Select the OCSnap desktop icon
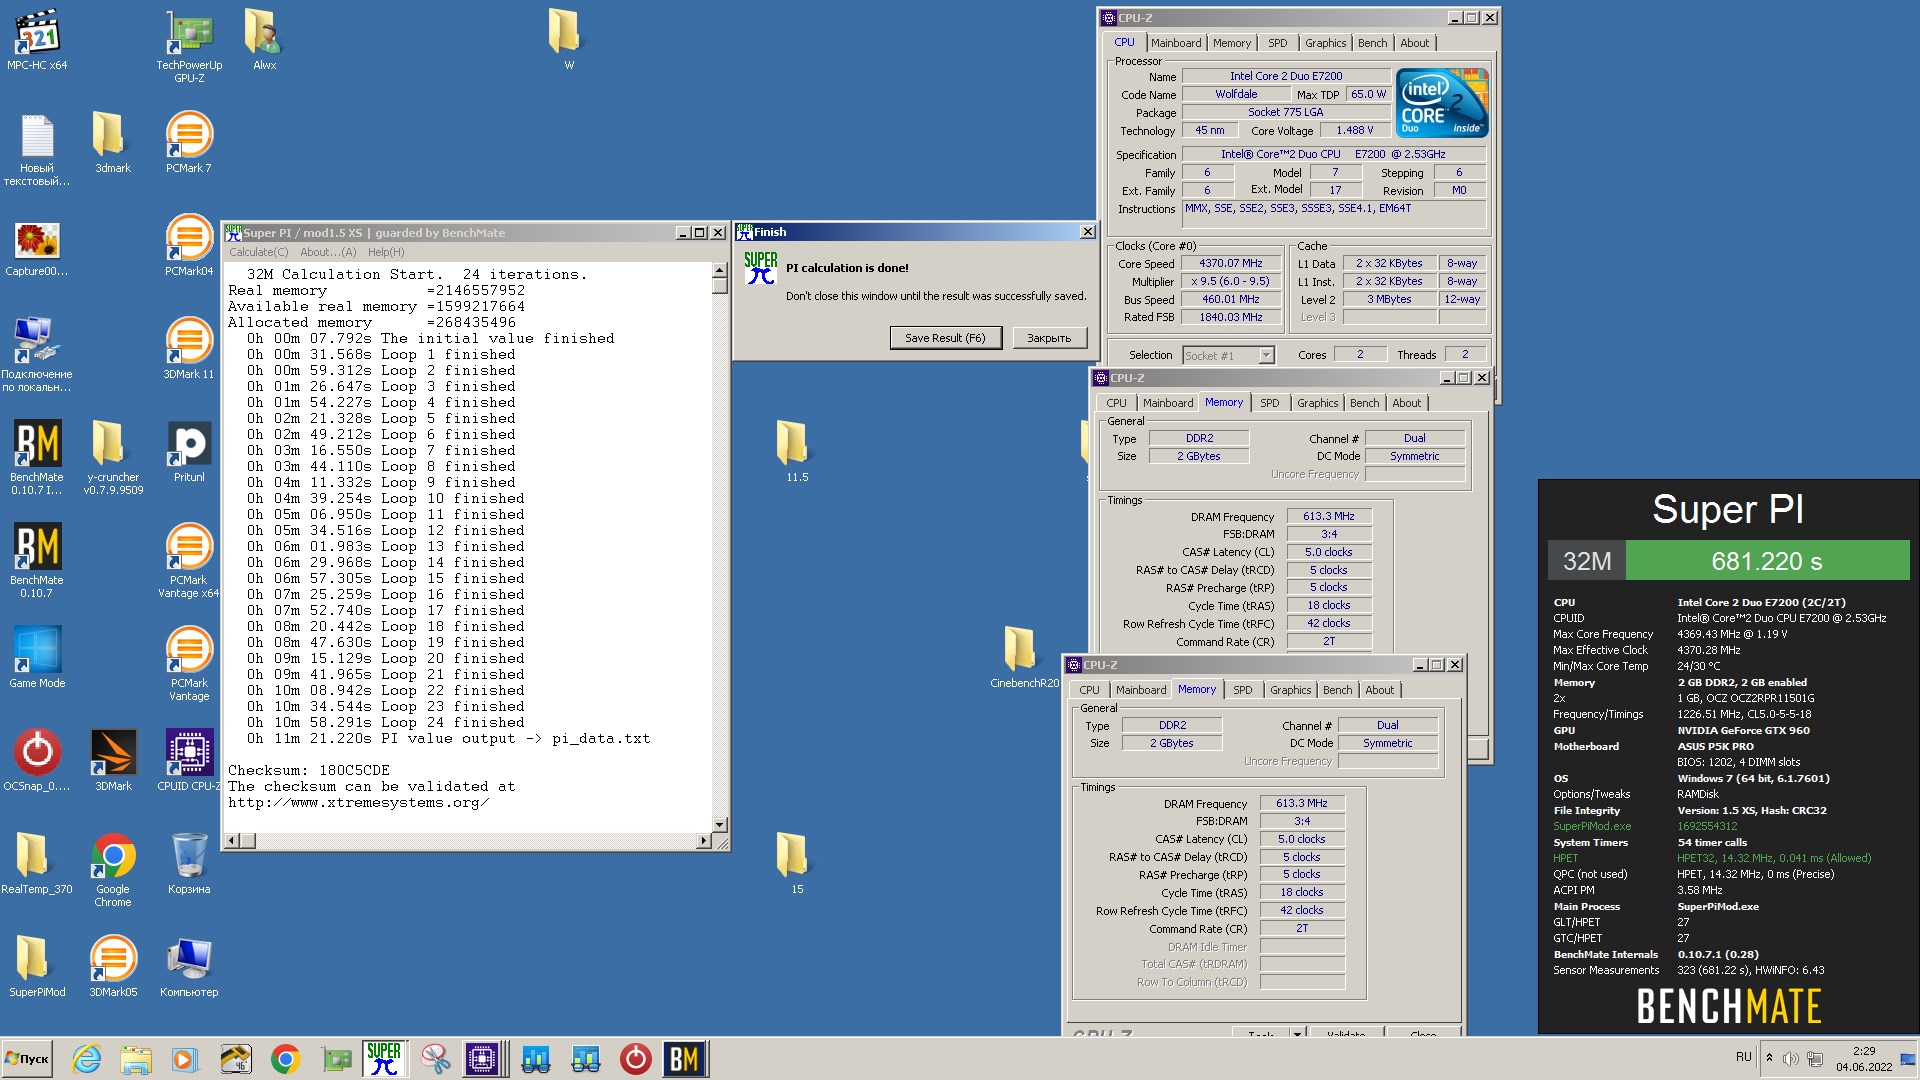This screenshot has height=1080, width=1920. [x=37, y=760]
